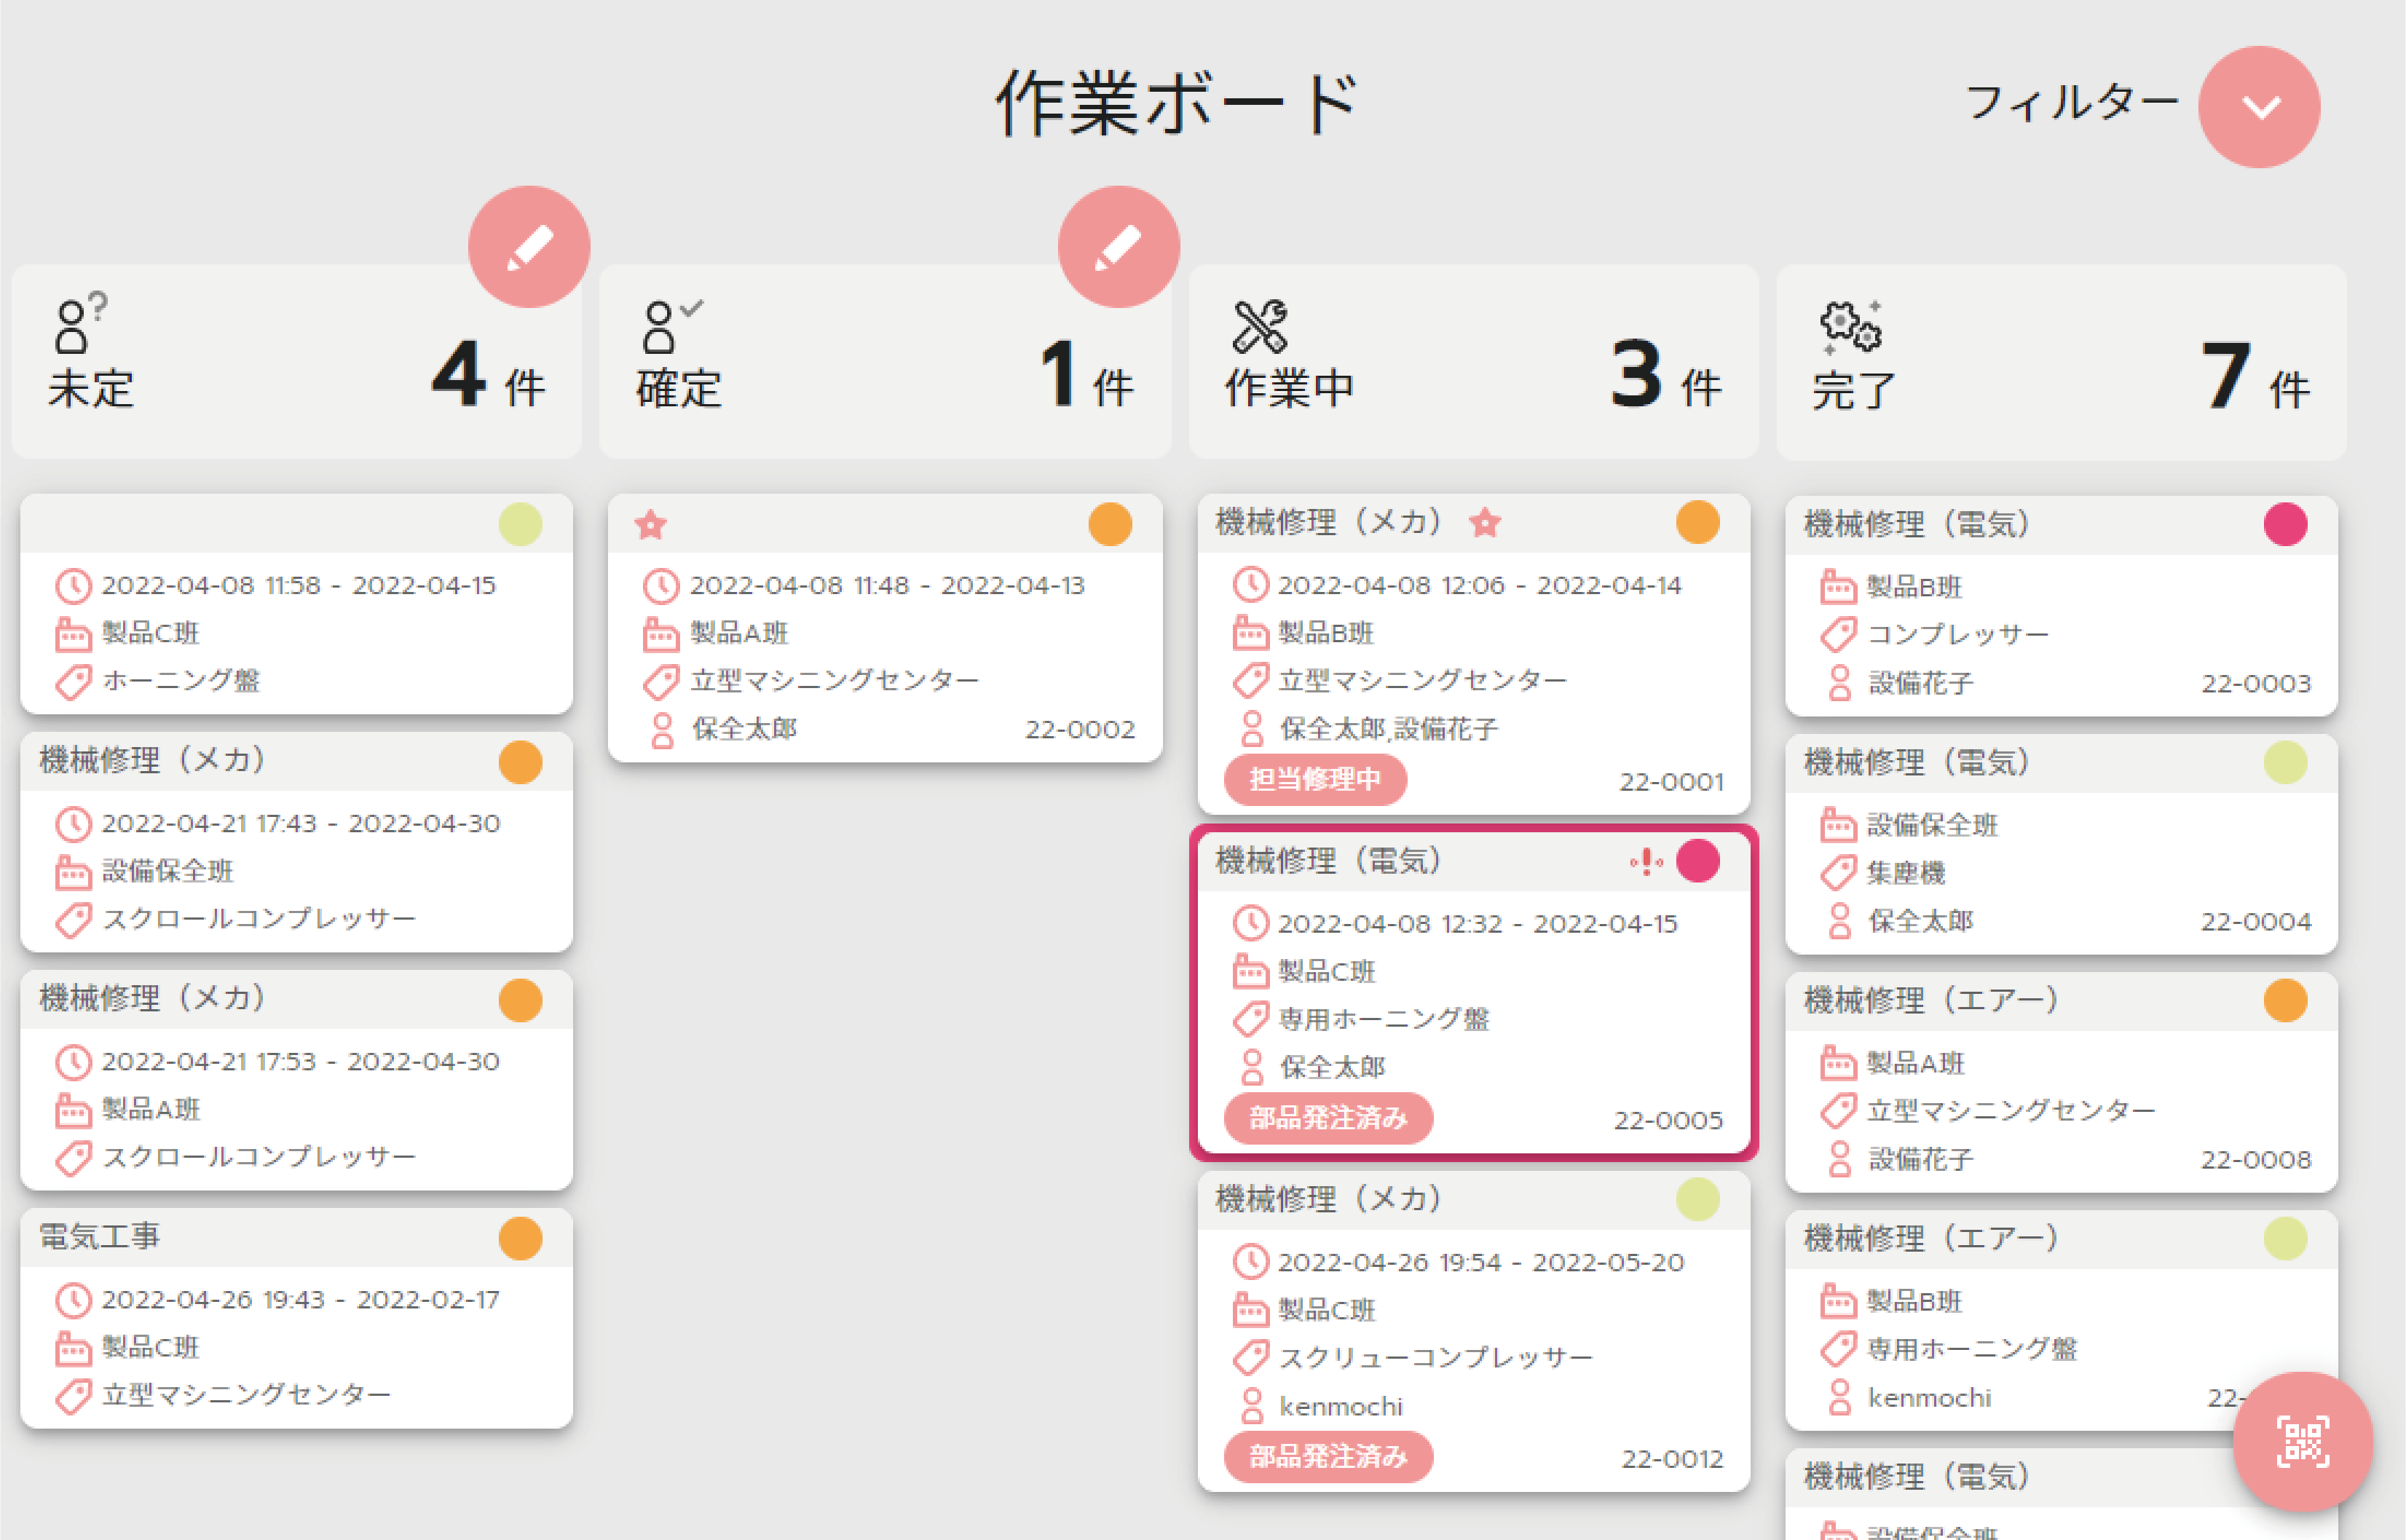Click the wrench tools icon in 作業中 header
The width and height of the screenshot is (2406, 1540).
tap(1260, 326)
